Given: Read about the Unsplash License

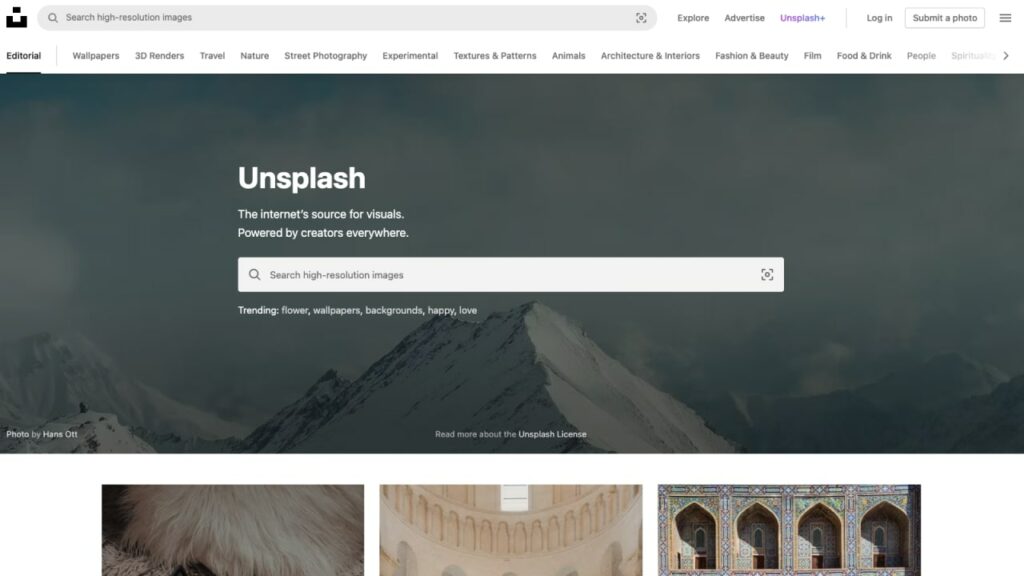Looking at the screenshot, I should (x=552, y=434).
